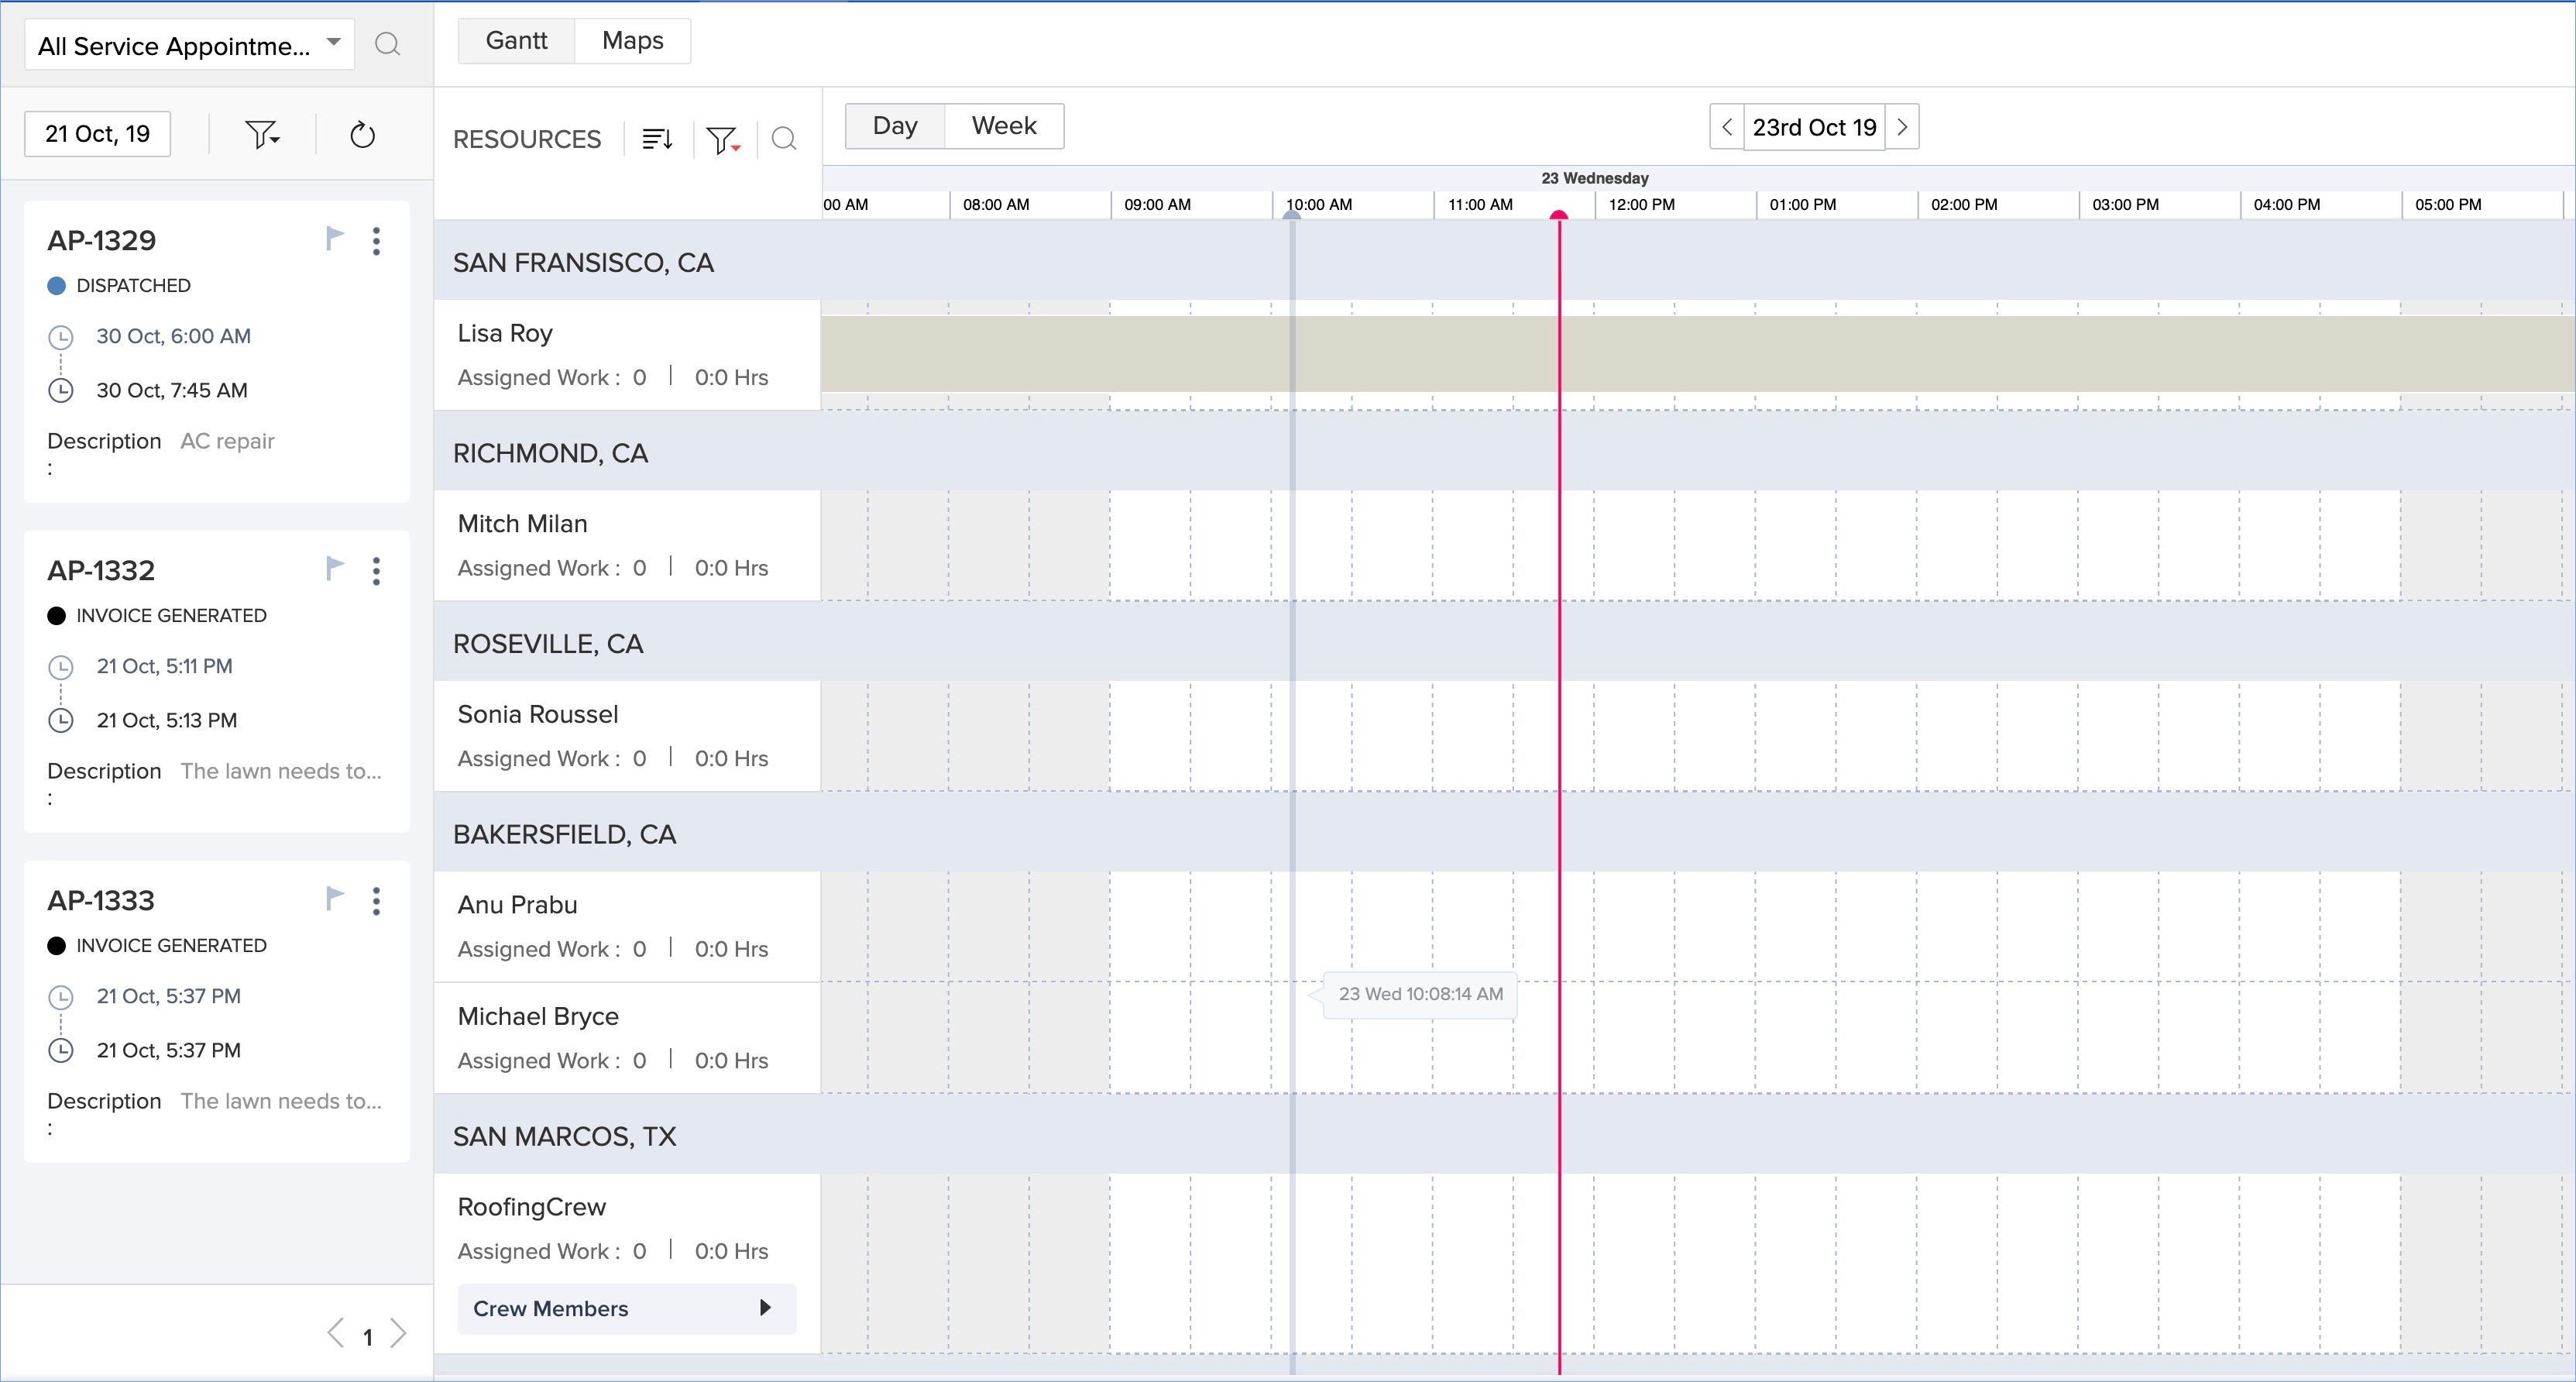Go to next day arrow after 23rd Oct 19
The height and width of the screenshot is (1382, 2576).
click(1902, 127)
